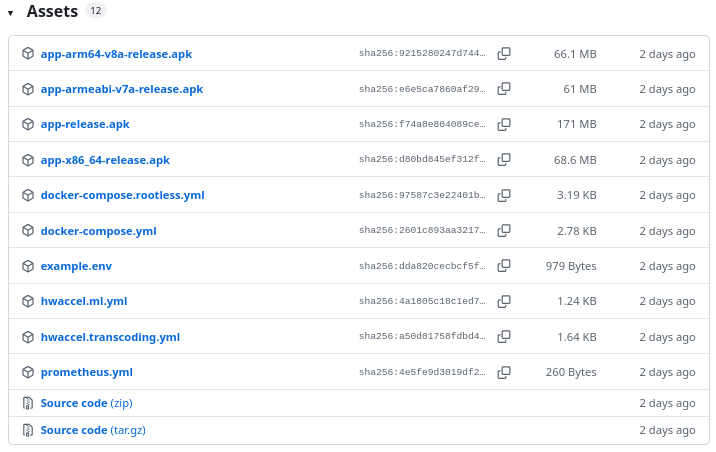Click zip file icon beside Source code (zip)

click(x=28, y=403)
